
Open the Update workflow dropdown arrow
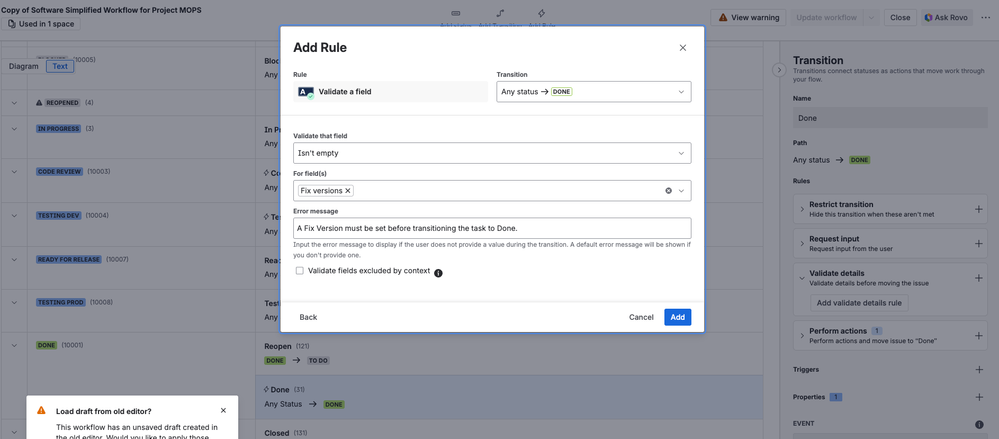click(x=871, y=18)
